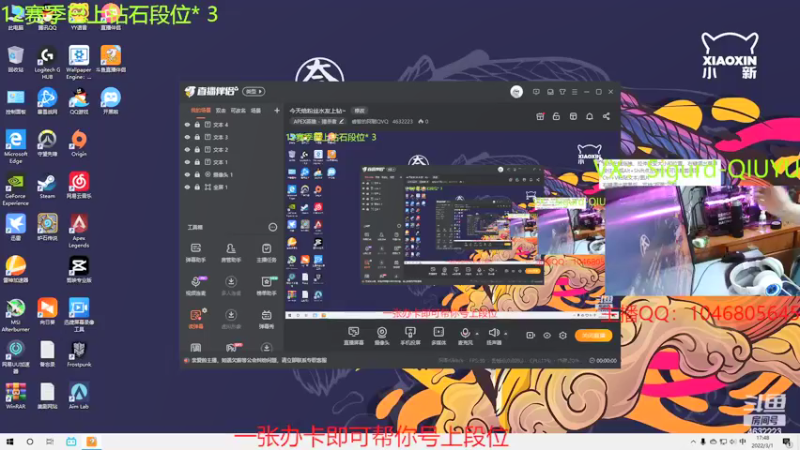Open the Origin desktop icon
The width and height of the screenshot is (800, 450).
click(79, 143)
